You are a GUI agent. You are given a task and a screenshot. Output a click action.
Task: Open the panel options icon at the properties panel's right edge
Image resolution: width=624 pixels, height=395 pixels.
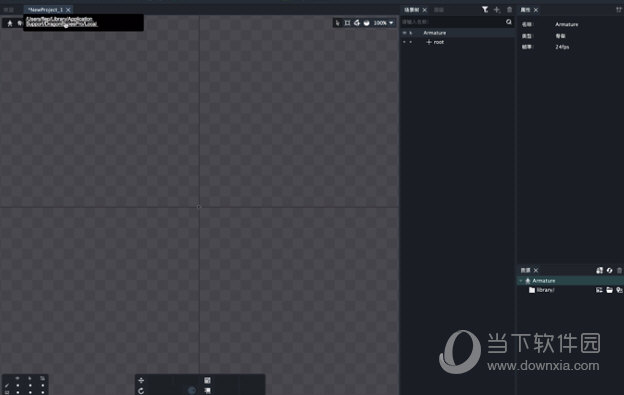(x=619, y=10)
